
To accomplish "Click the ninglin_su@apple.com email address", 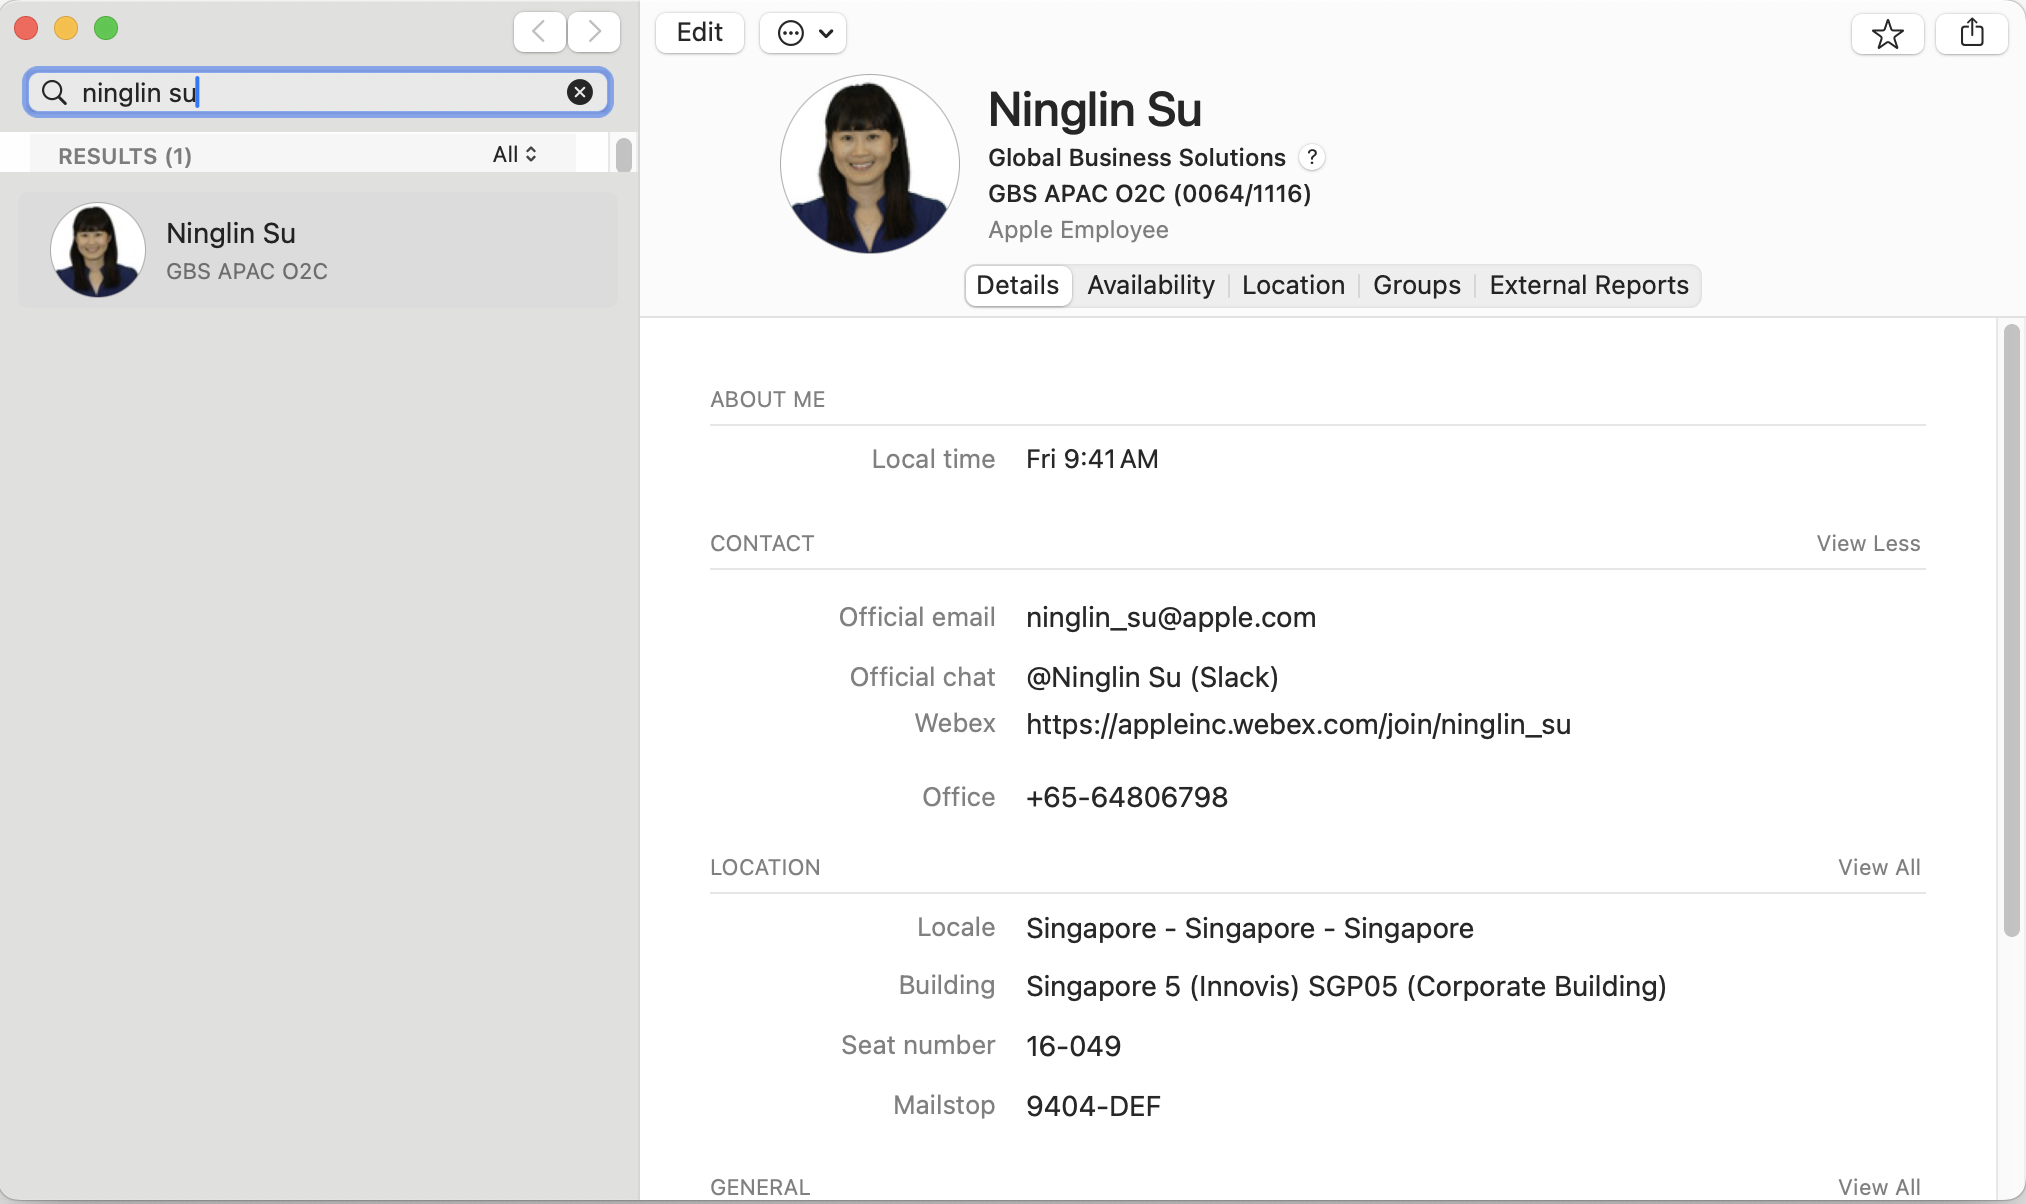I will [x=1171, y=617].
